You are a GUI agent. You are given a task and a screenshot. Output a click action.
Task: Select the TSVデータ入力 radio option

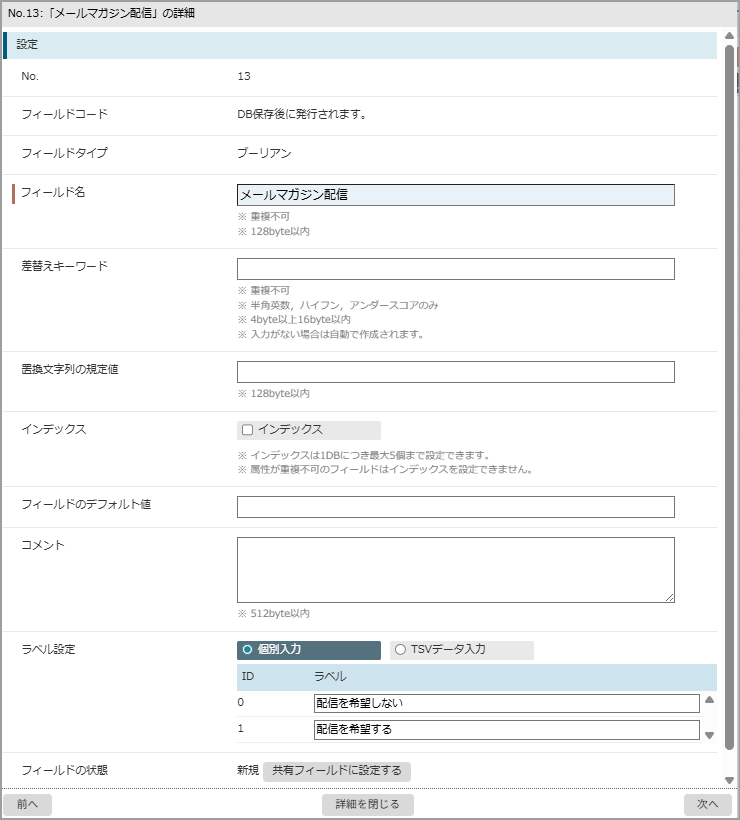click(401, 650)
